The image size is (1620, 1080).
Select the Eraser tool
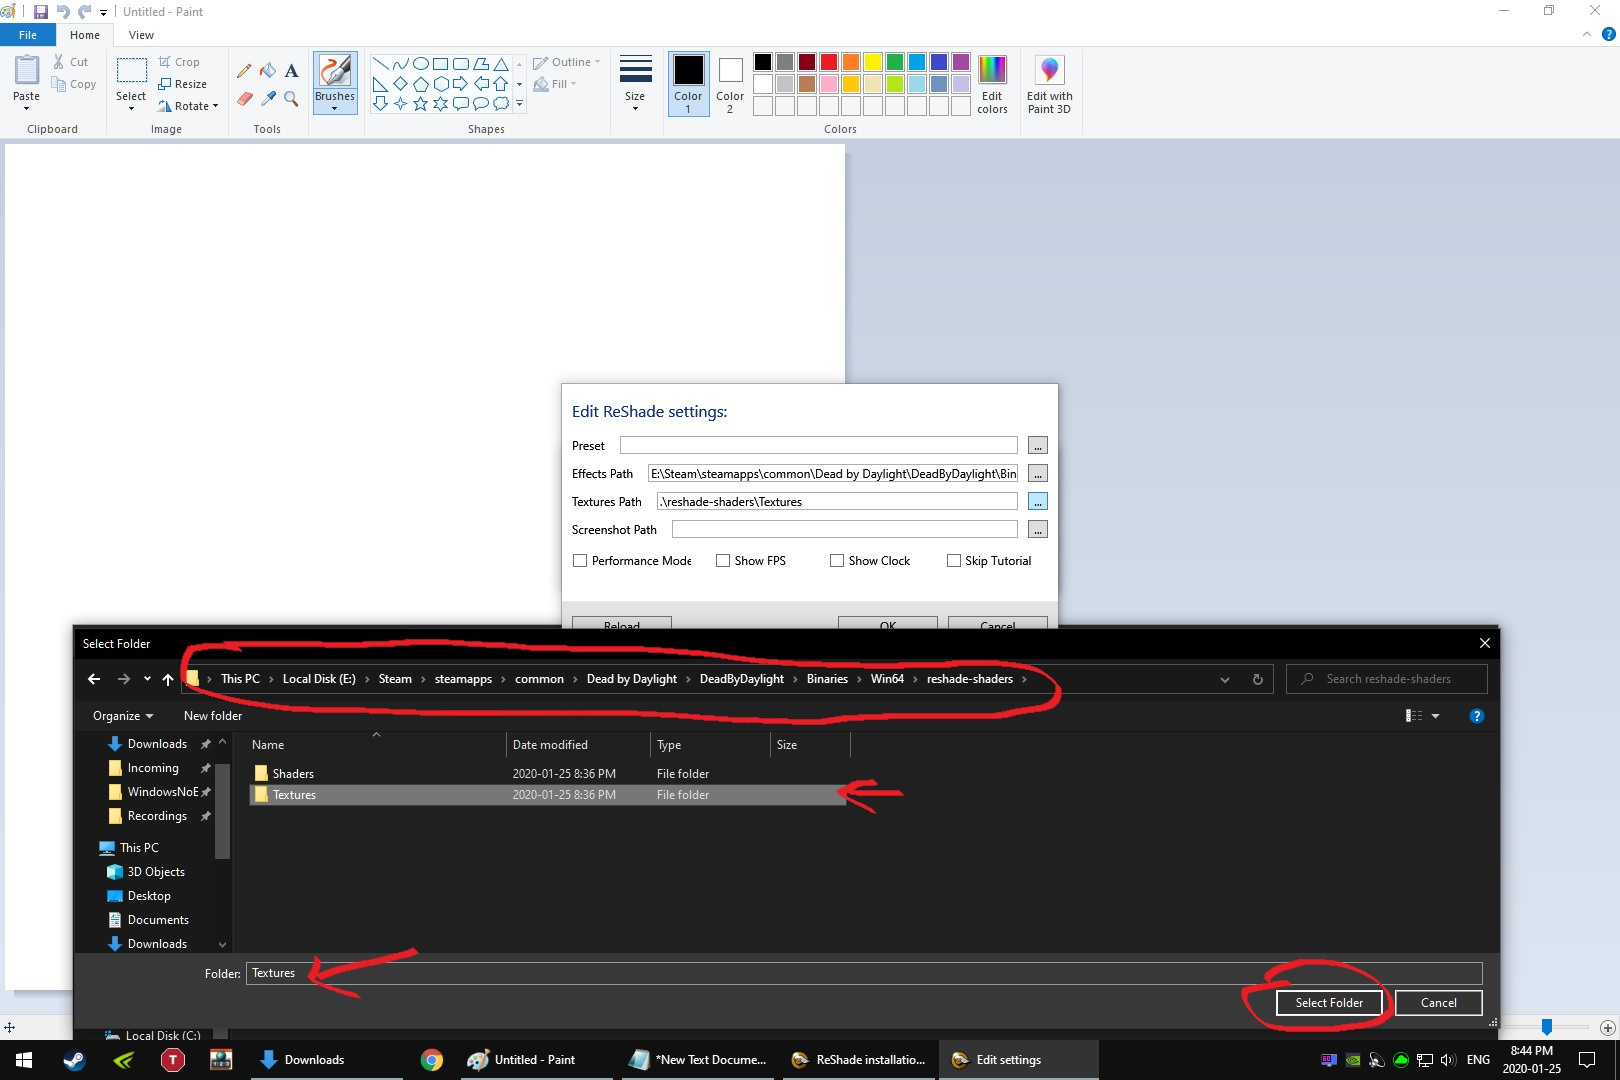(x=244, y=99)
